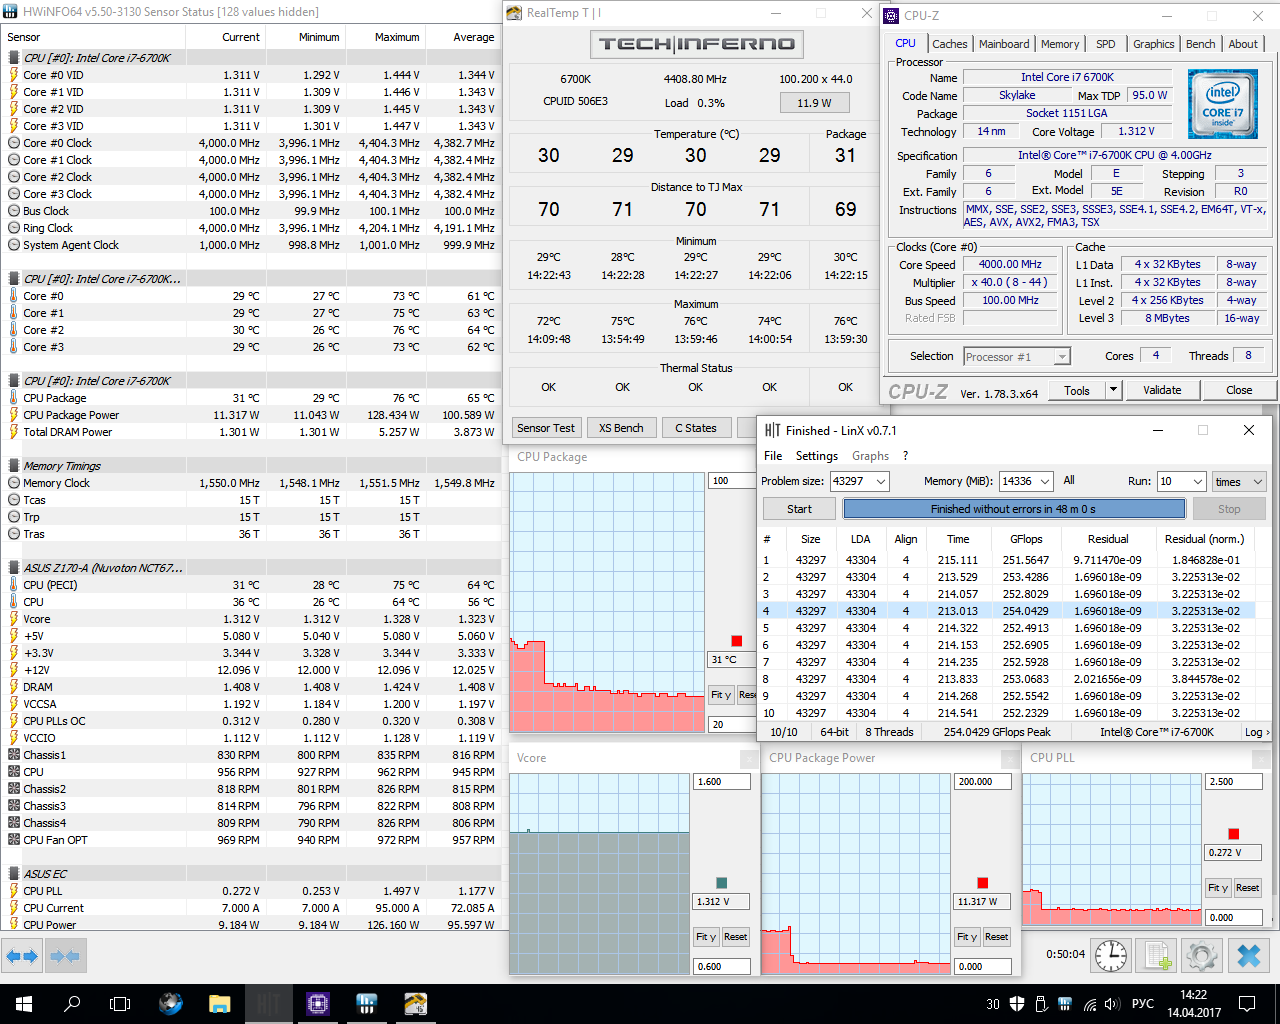Switch to the Mainboard tab in CPU-Z
This screenshot has width=1280, height=1024.
coord(1004,44)
